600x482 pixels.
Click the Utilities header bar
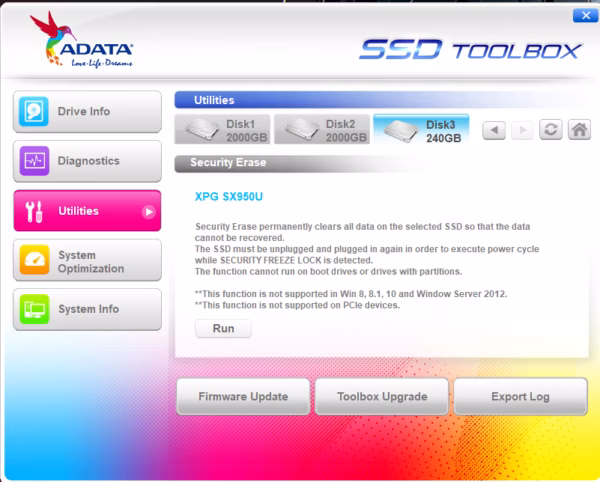point(381,100)
